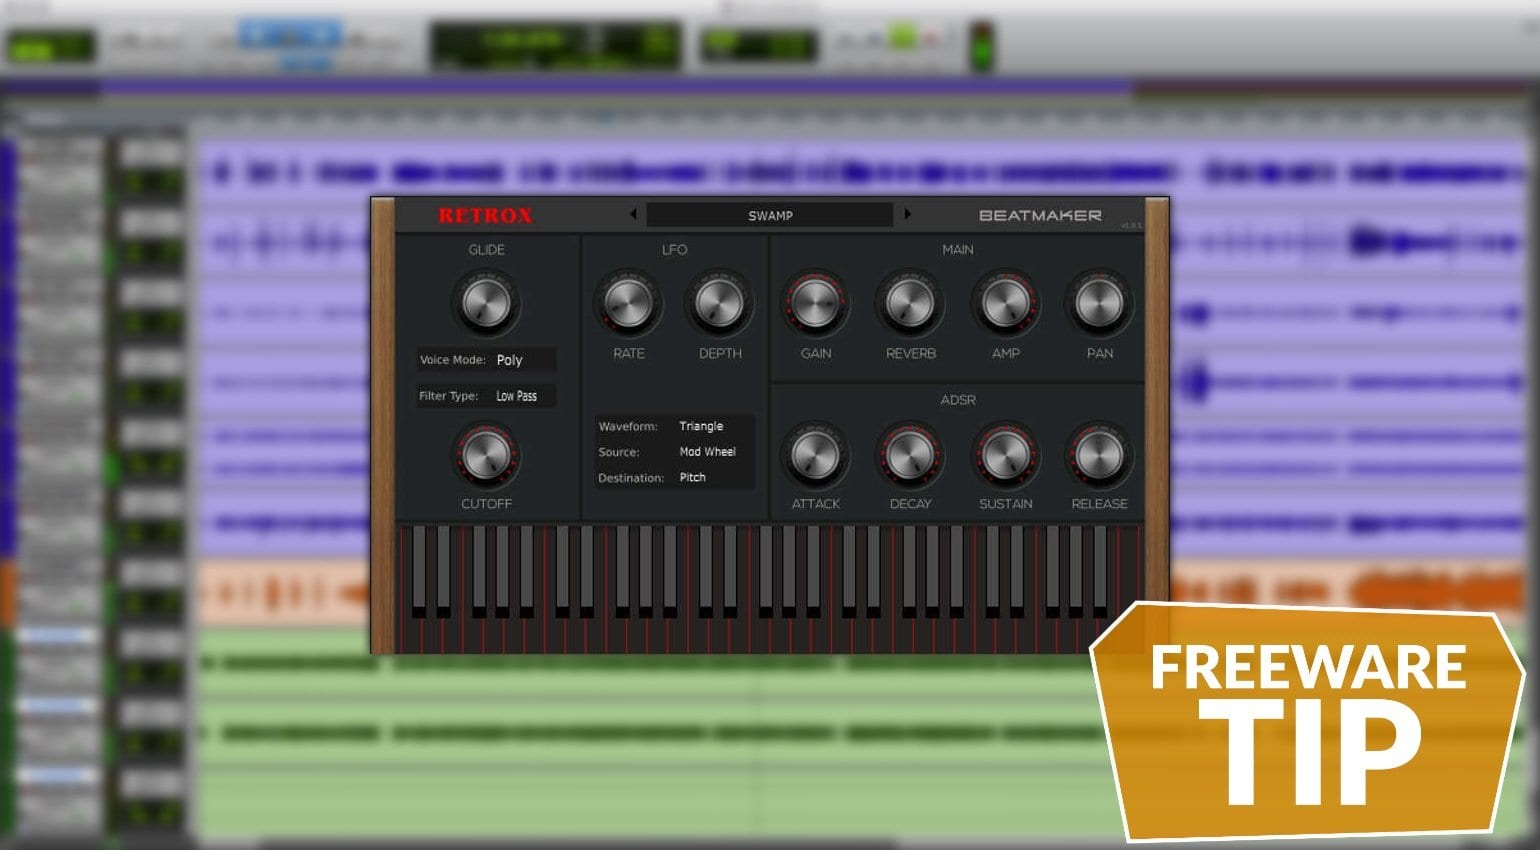Adjust the REVERB knob
Viewport: 1540px width, 850px height.
coord(910,303)
